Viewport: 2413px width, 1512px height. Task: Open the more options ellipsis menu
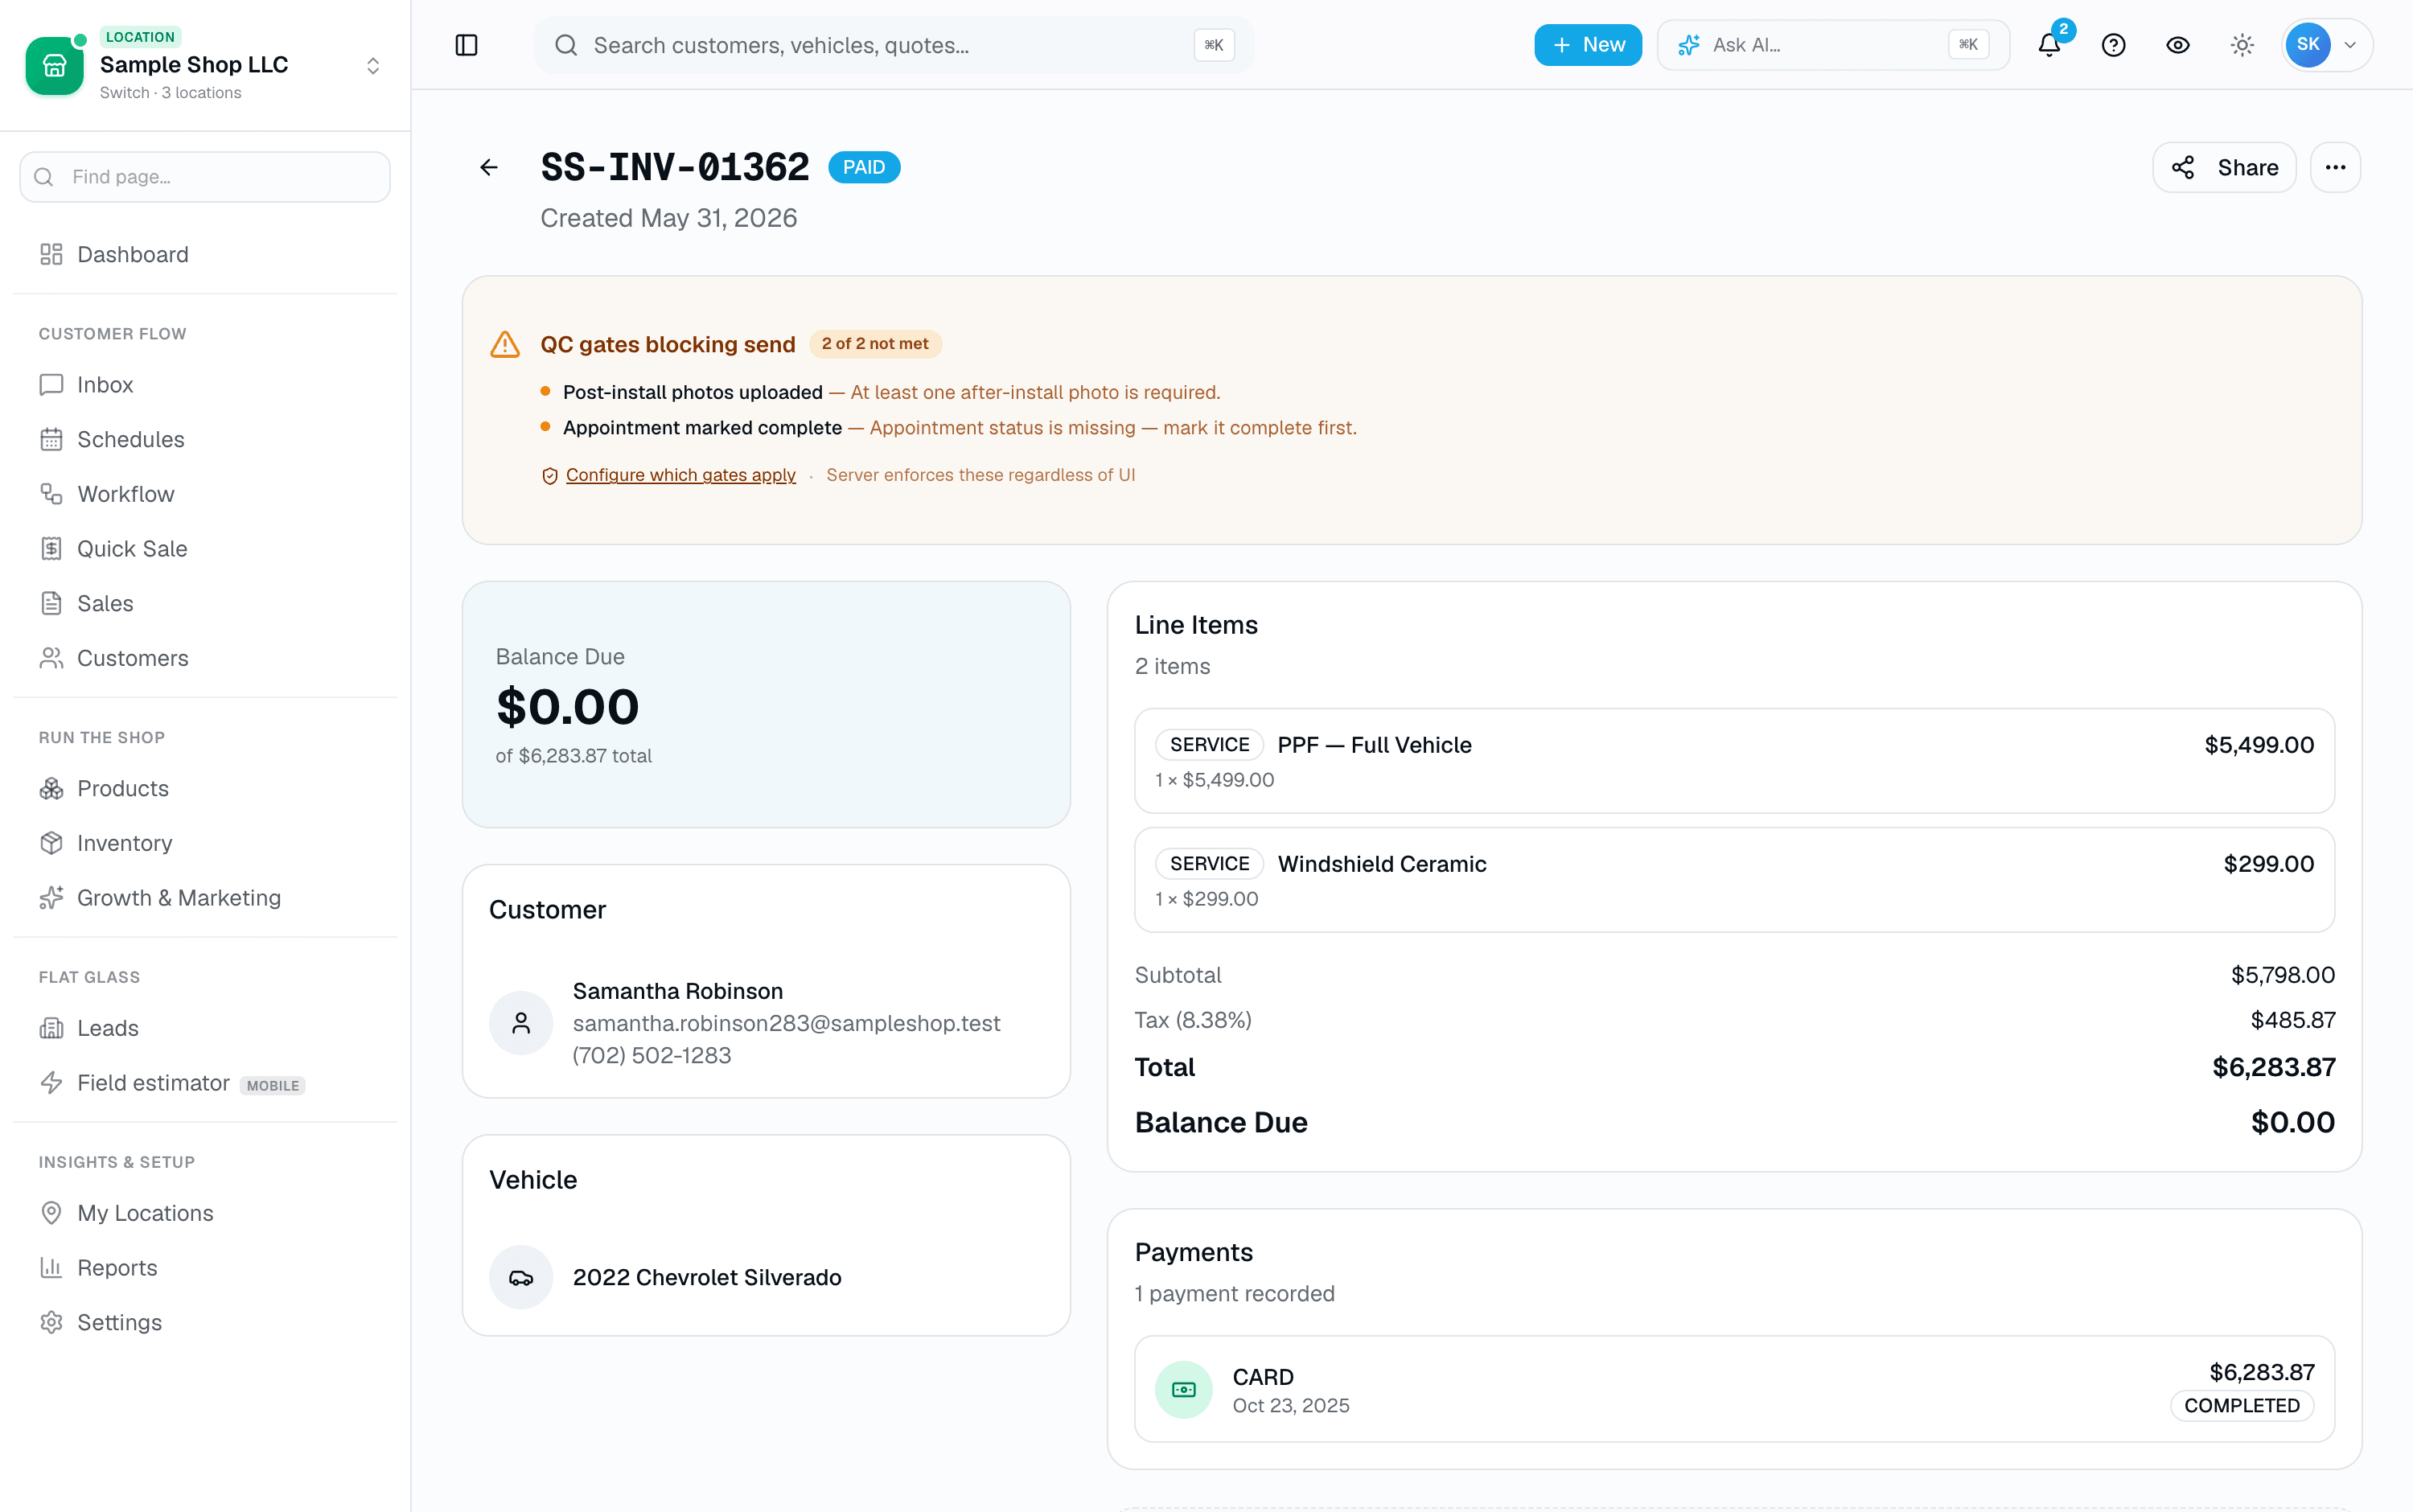click(2335, 167)
